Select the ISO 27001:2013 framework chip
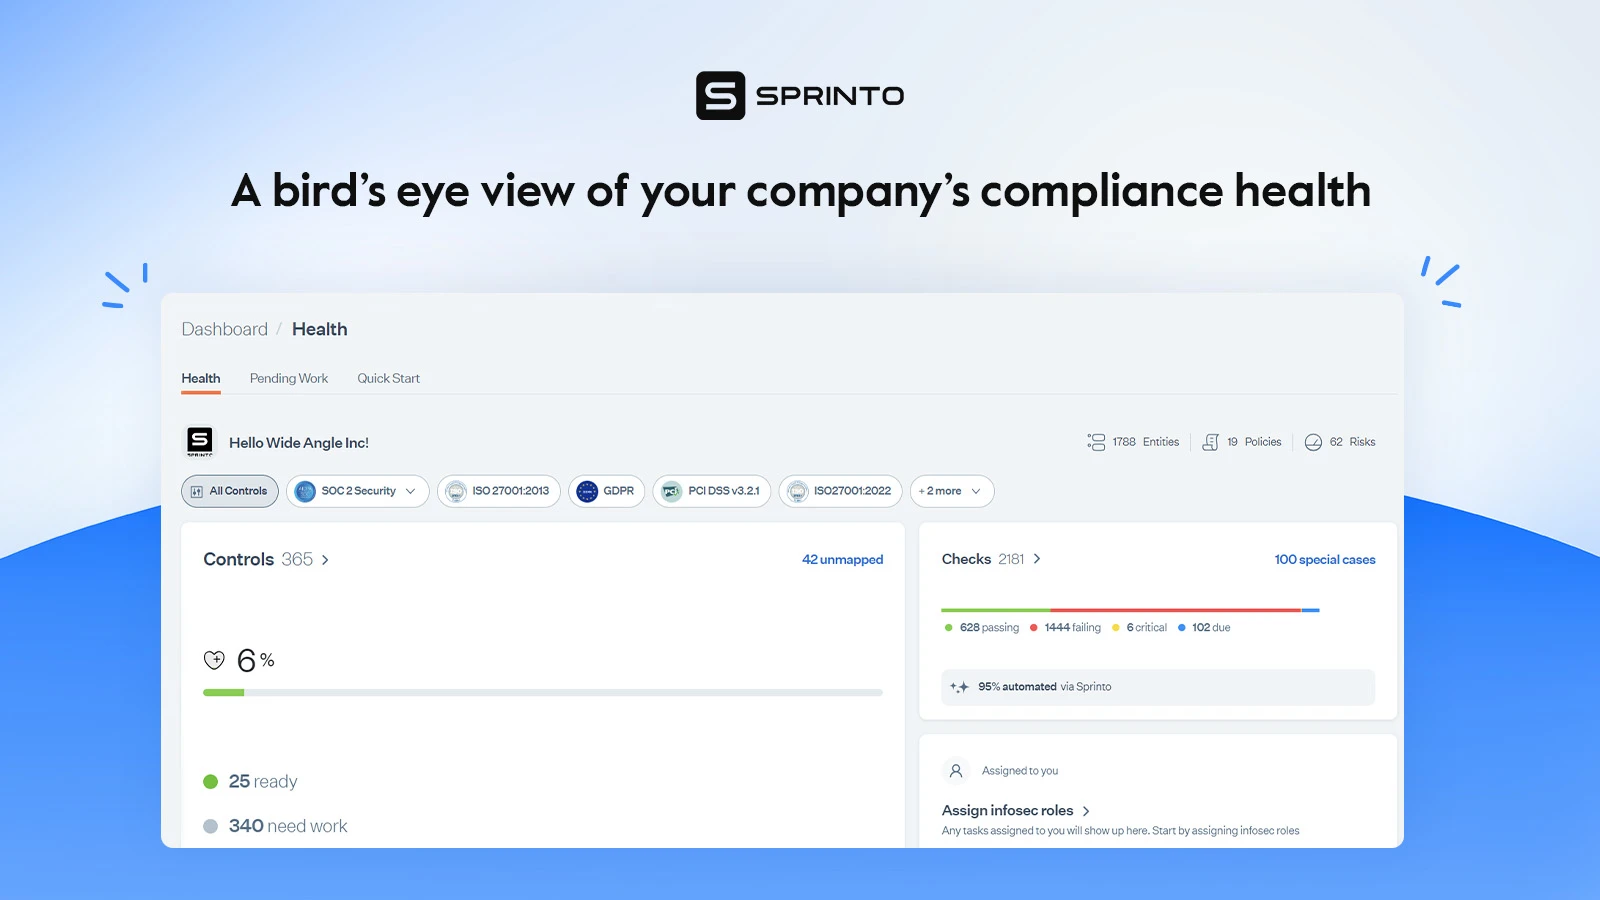Viewport: 1600px width, 900px height. pos(499,491)
